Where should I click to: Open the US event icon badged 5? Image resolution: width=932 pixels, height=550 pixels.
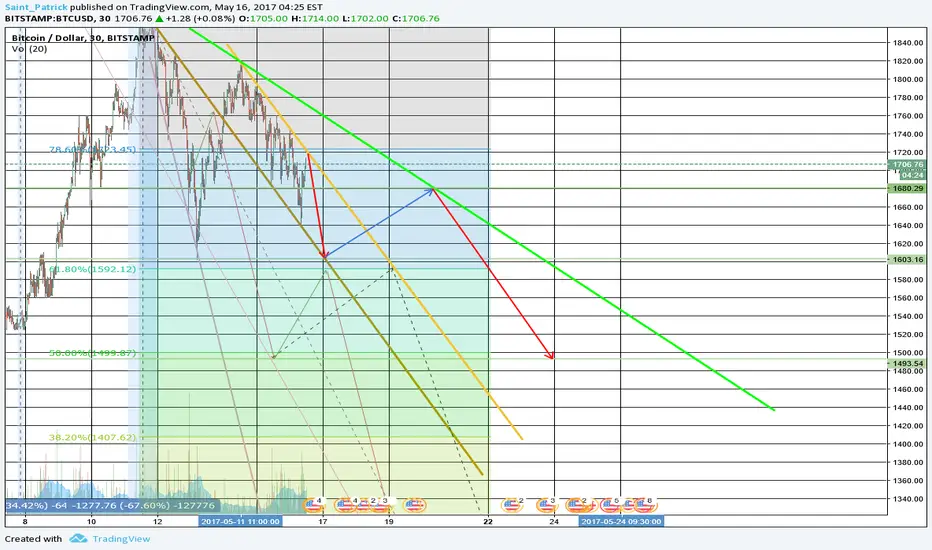click(x=610, y=505)
